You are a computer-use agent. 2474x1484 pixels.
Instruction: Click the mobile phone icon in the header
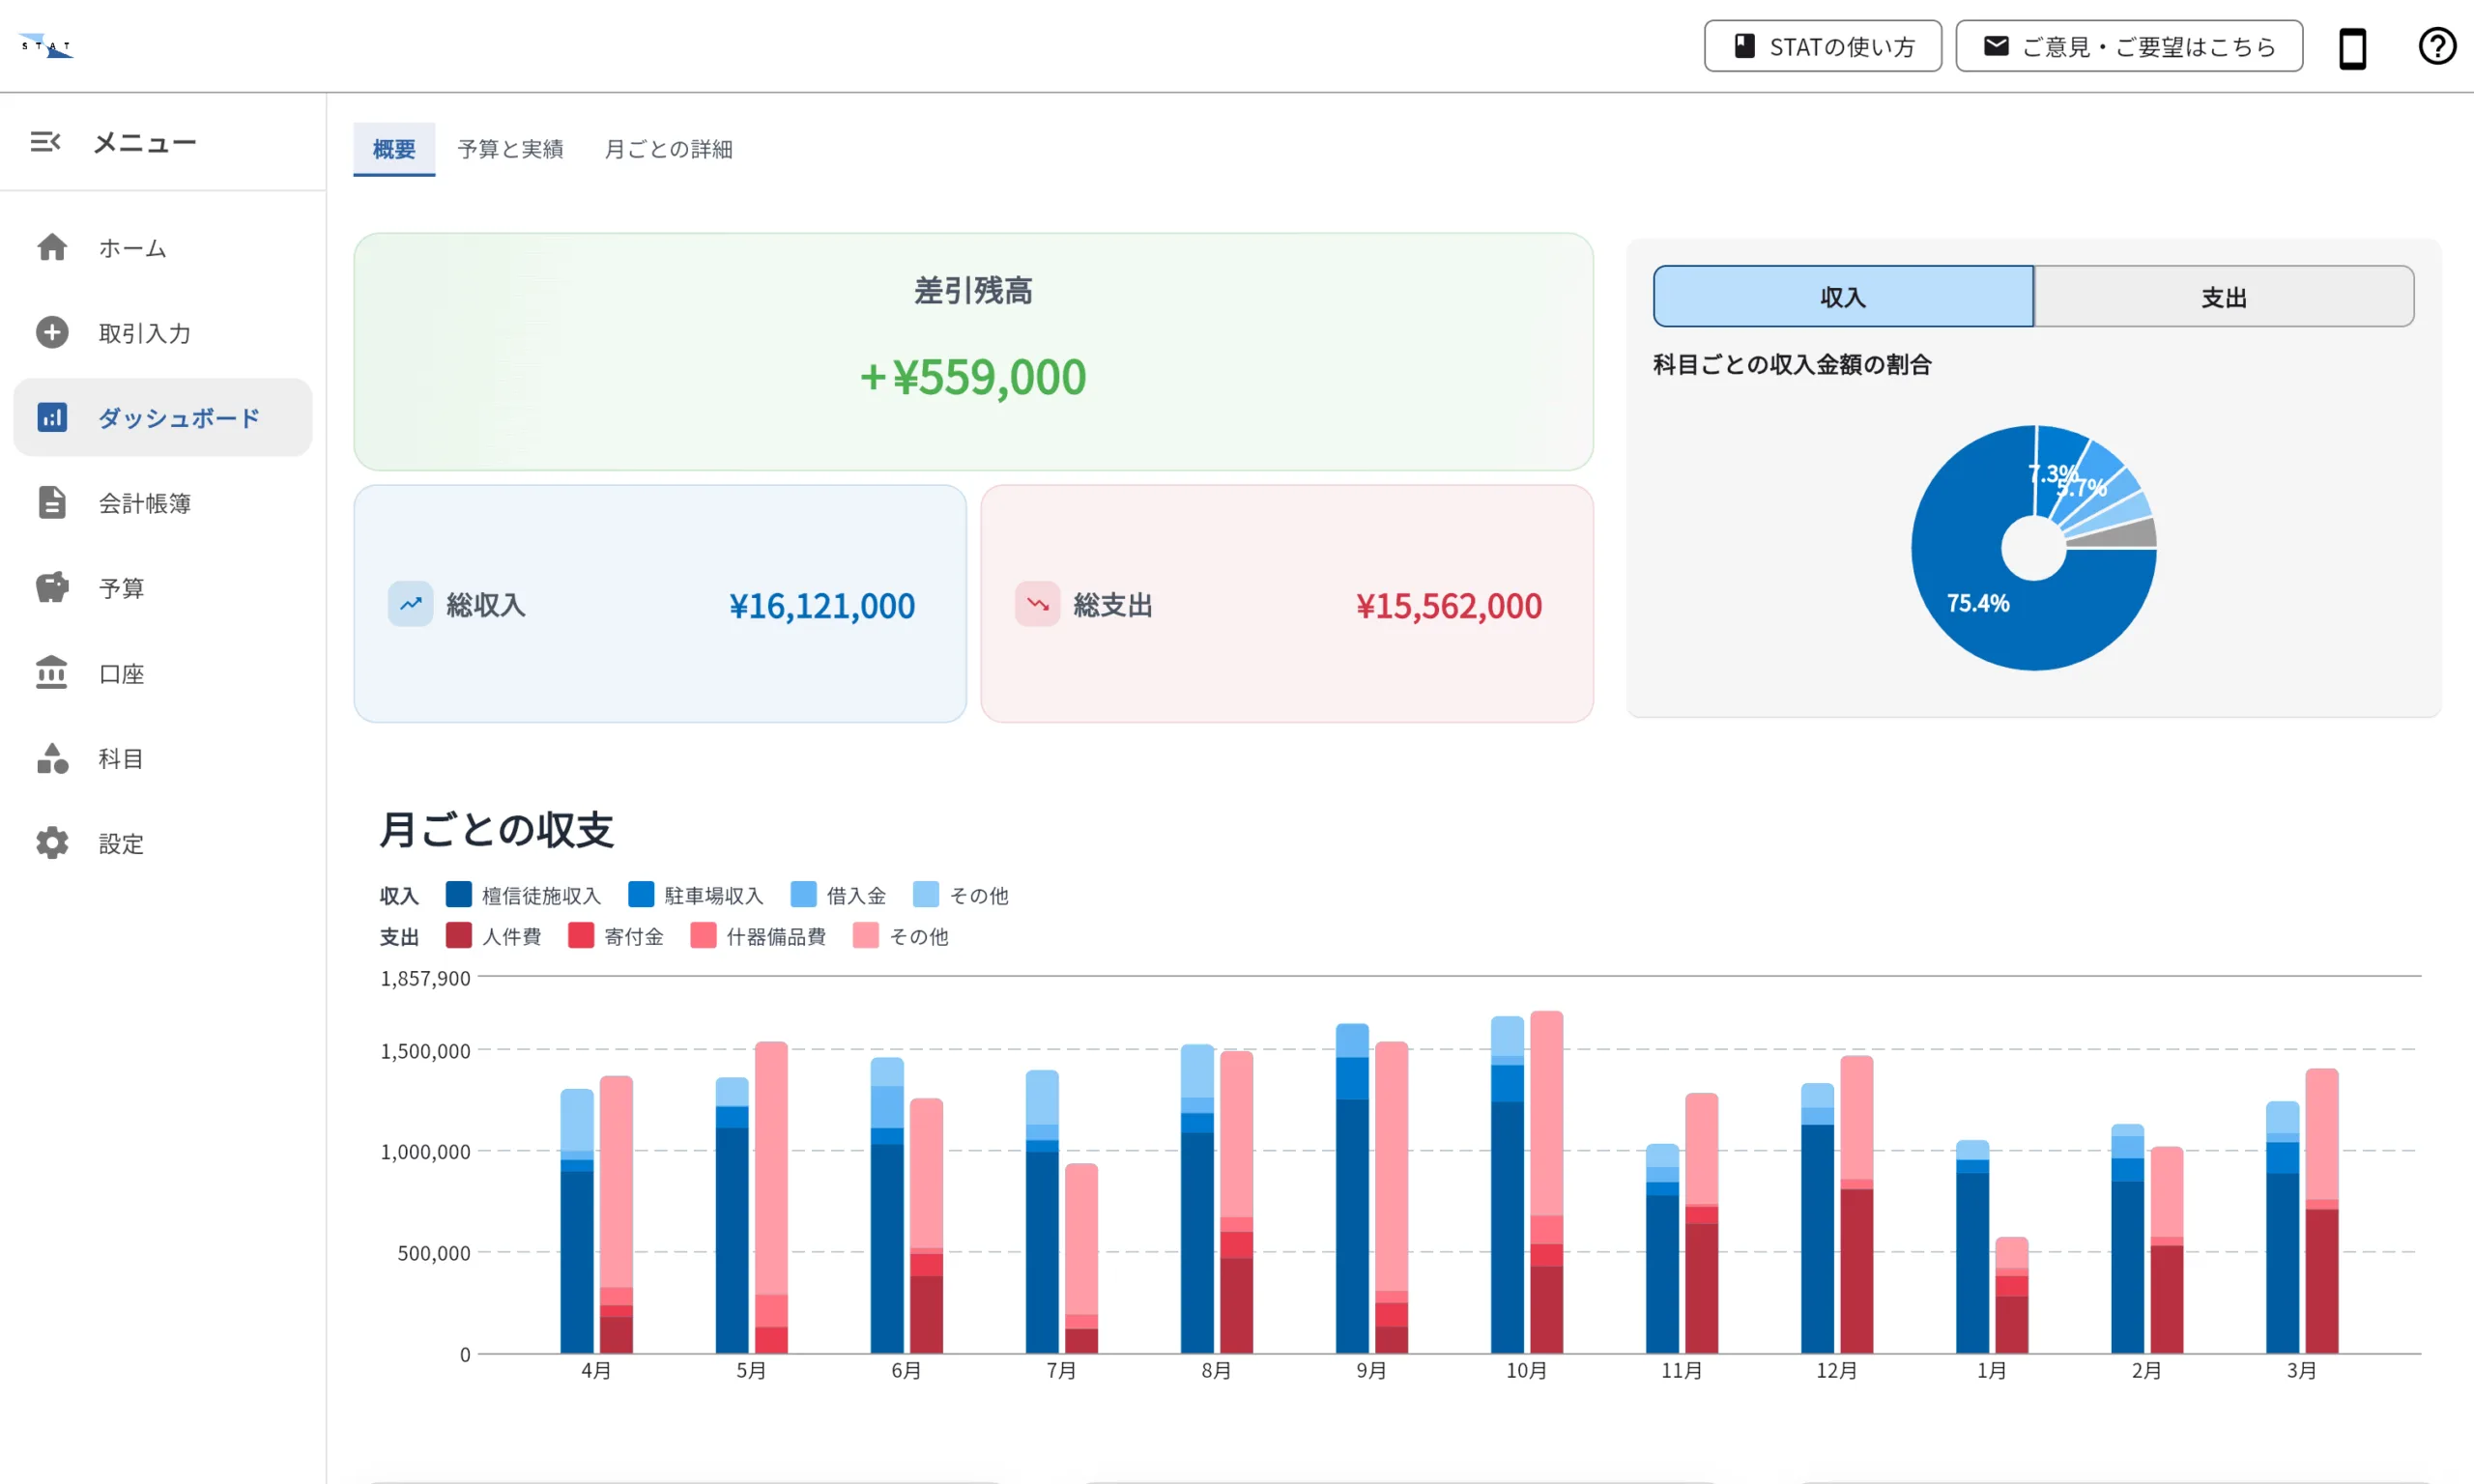click(2352, 47)
